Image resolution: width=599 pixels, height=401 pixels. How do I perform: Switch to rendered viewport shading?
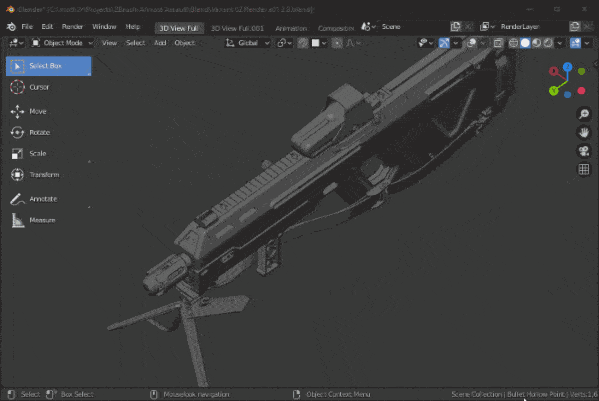(548, 43)
